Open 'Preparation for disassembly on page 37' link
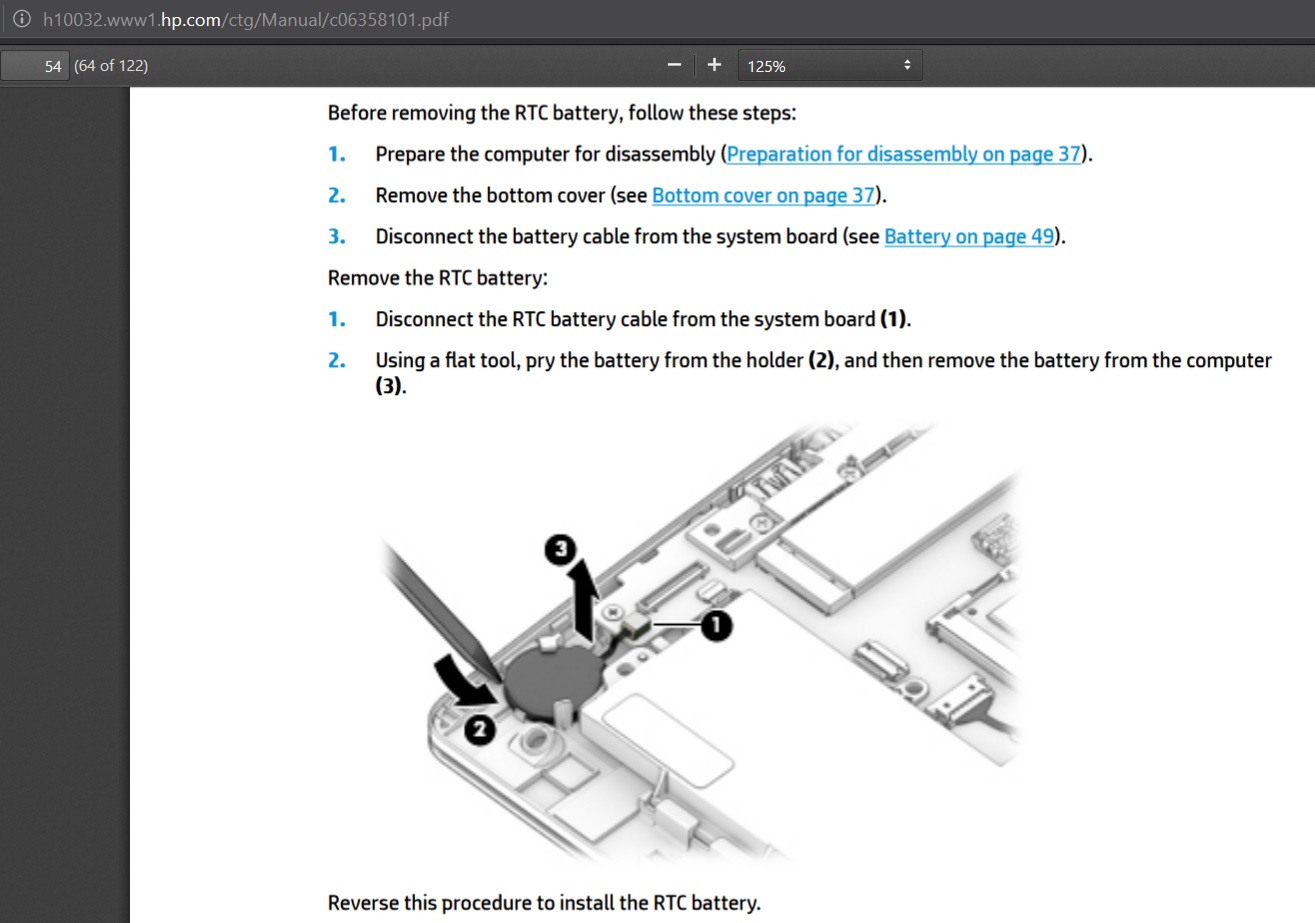 [x=903, y=154]
